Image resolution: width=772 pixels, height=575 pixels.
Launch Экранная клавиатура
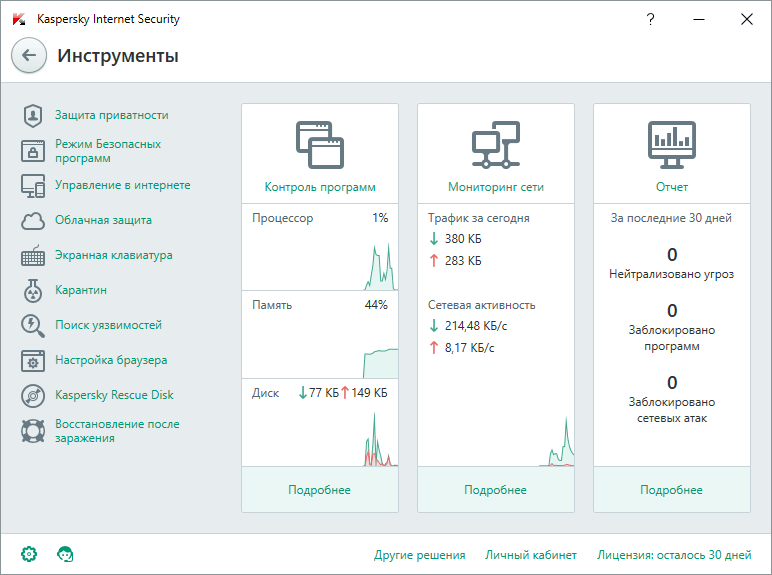[x=114, y=255]
